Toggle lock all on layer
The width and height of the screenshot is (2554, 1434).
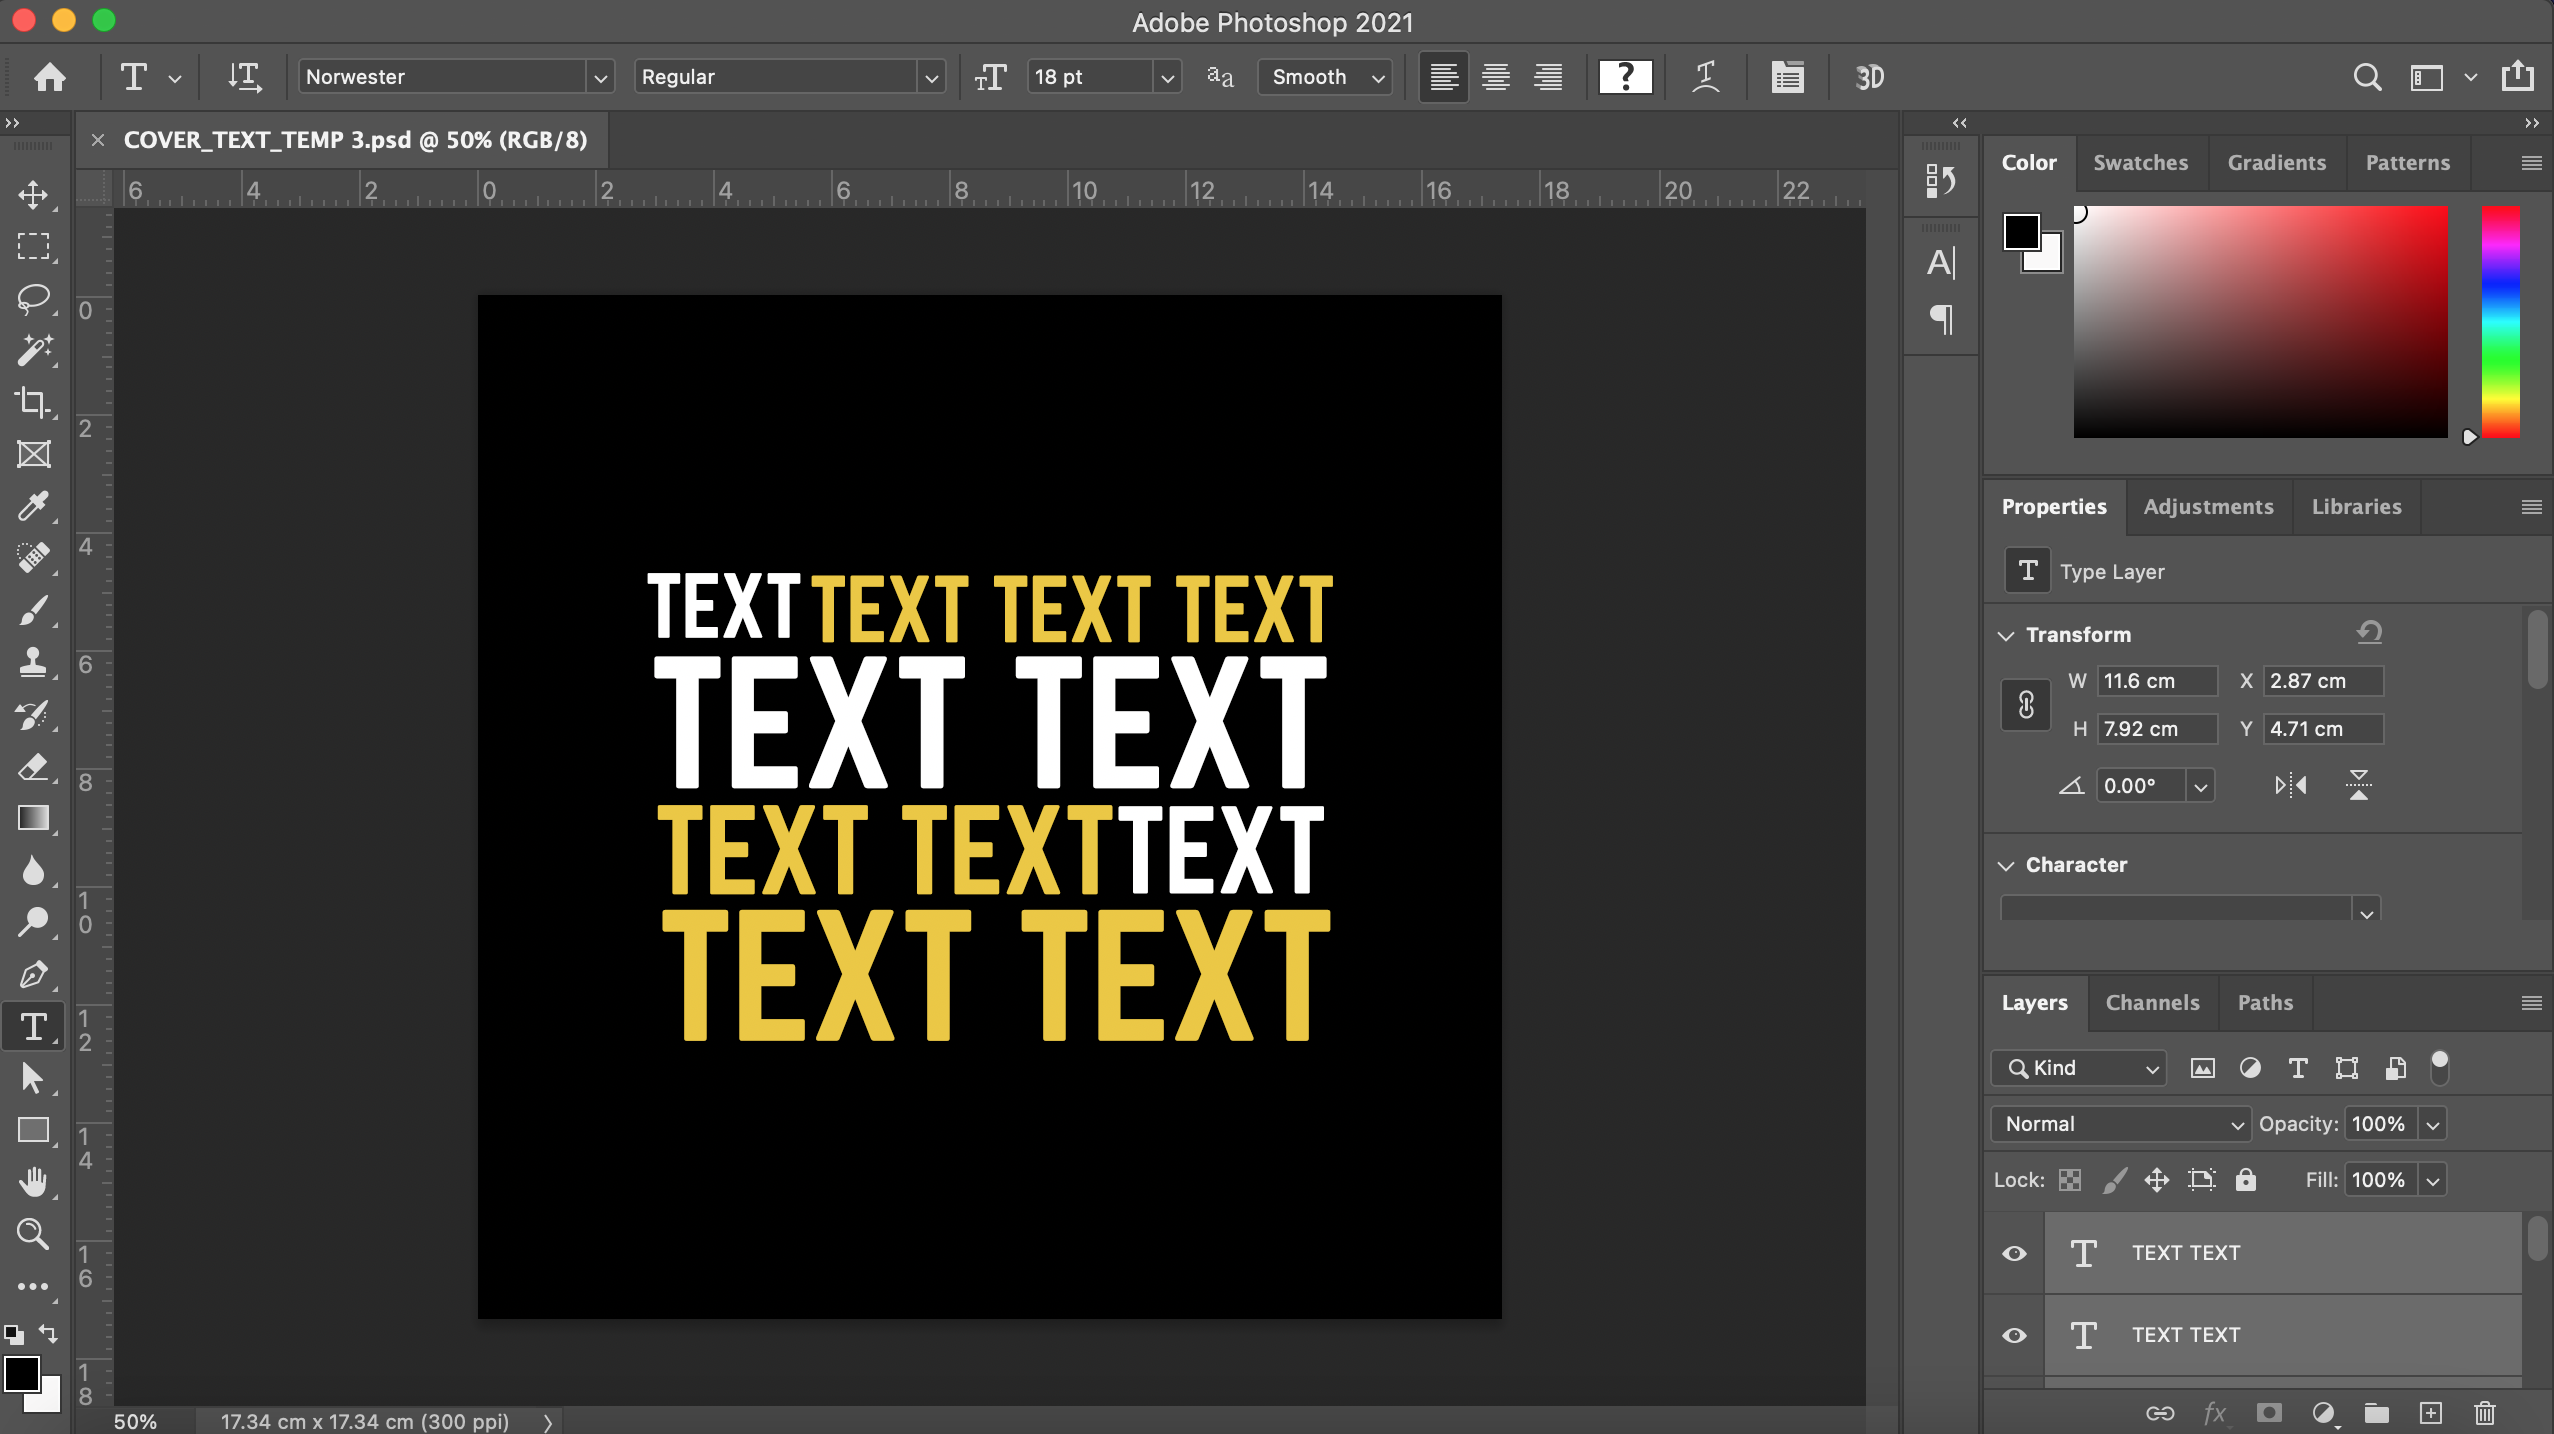[x=2246, y=1180]
